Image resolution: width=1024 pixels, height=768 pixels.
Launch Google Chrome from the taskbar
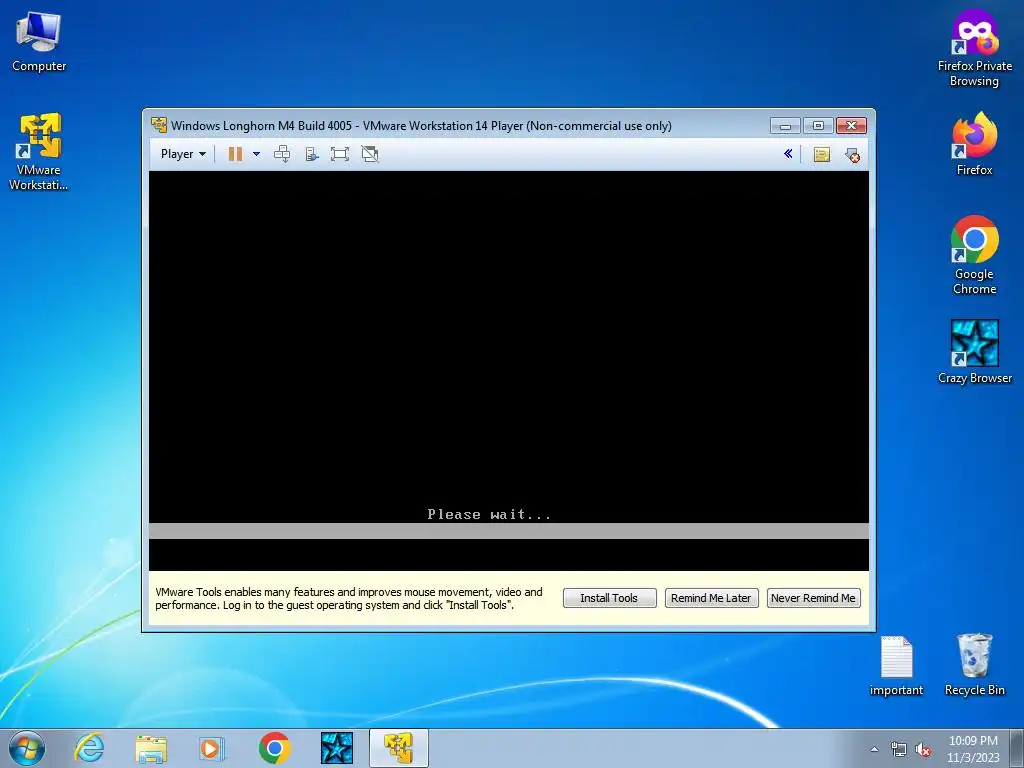coord(274,748)
